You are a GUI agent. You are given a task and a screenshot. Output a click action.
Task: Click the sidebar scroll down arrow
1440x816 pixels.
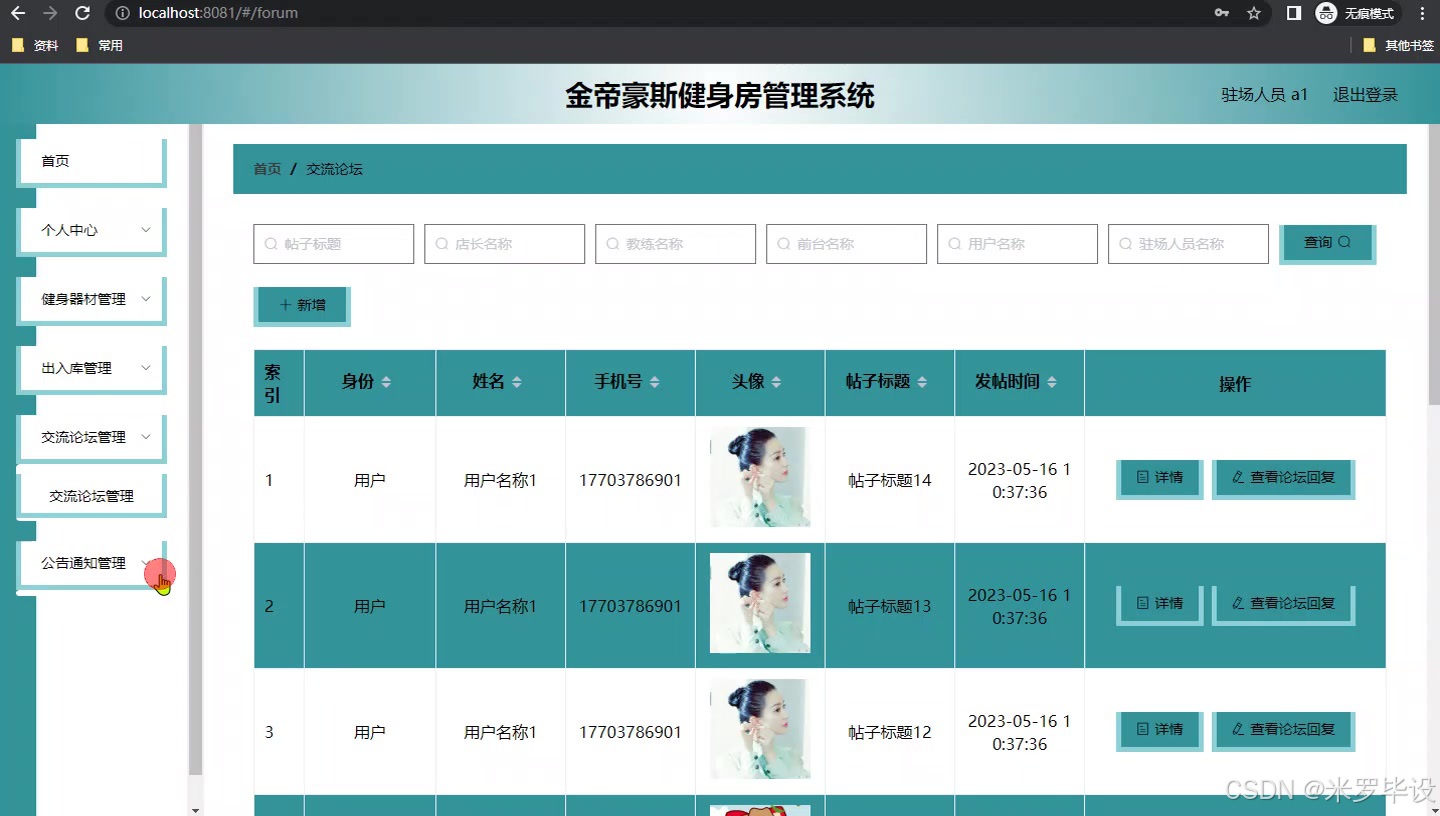click(x=196, y=809)
